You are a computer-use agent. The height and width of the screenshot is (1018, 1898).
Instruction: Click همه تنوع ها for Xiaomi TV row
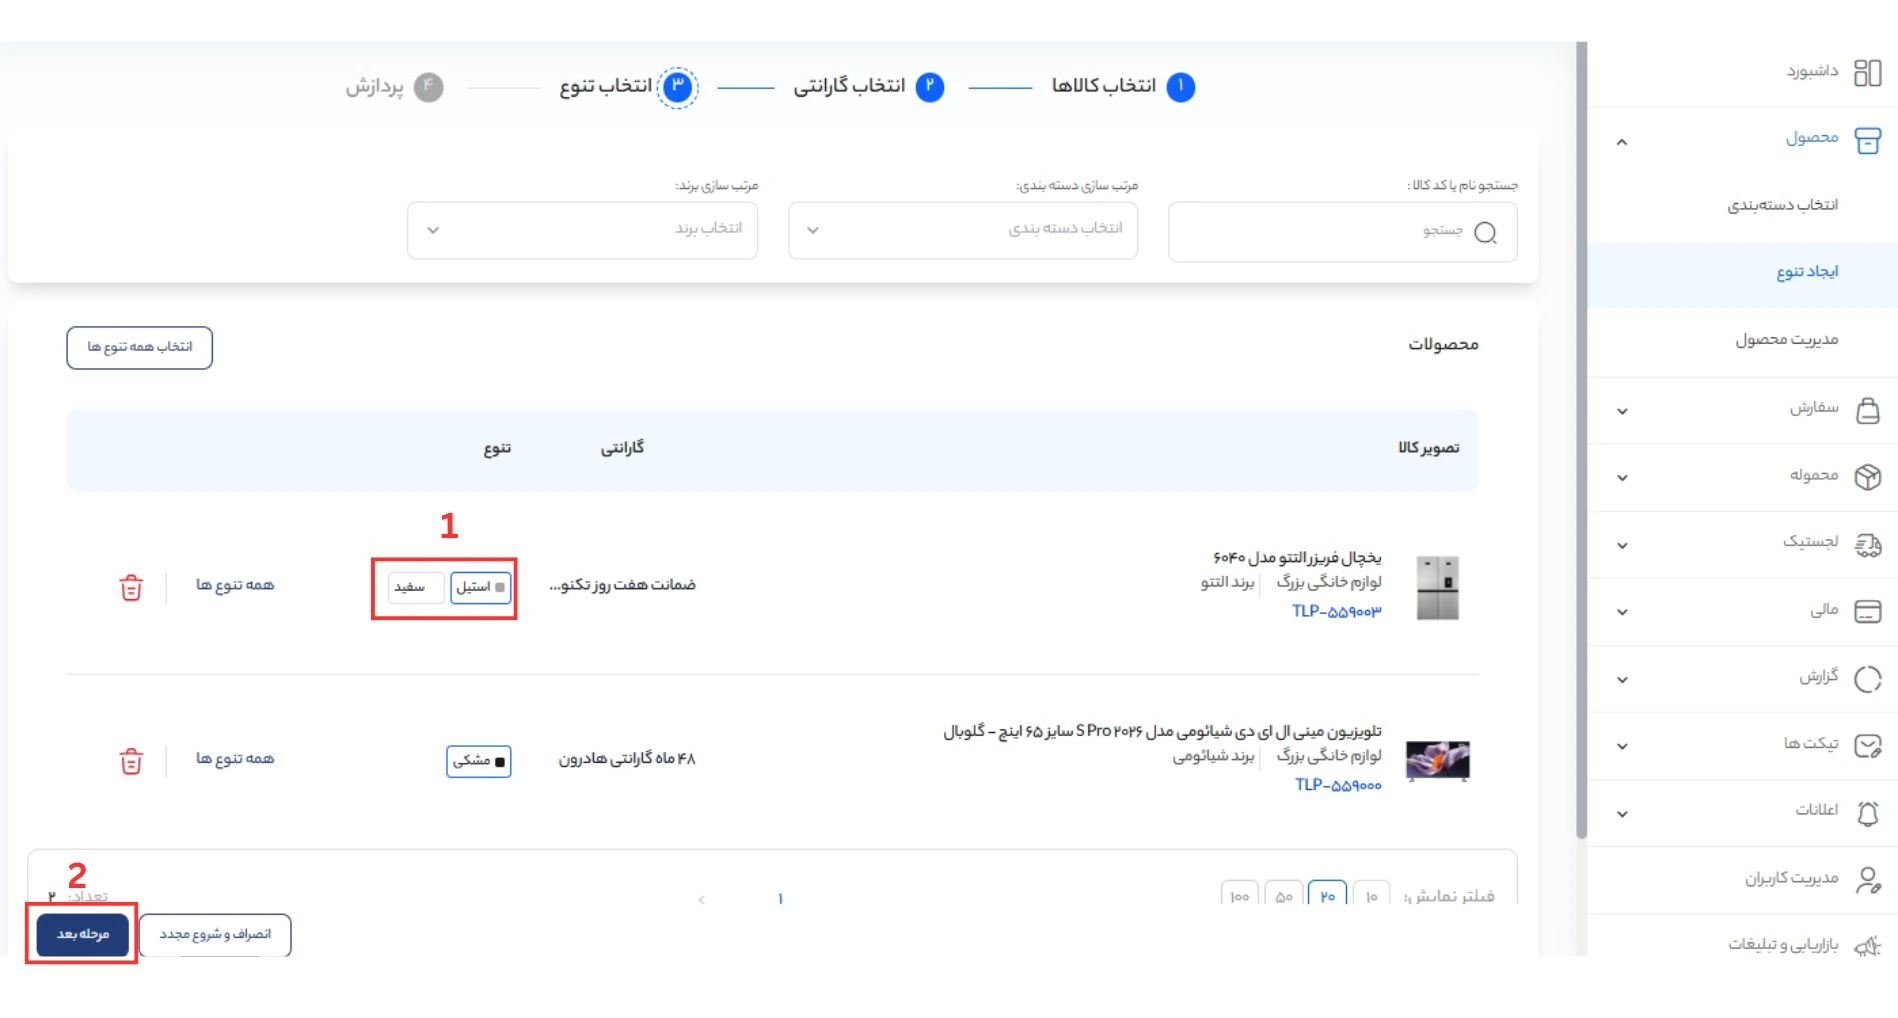[x=235, y=759]
